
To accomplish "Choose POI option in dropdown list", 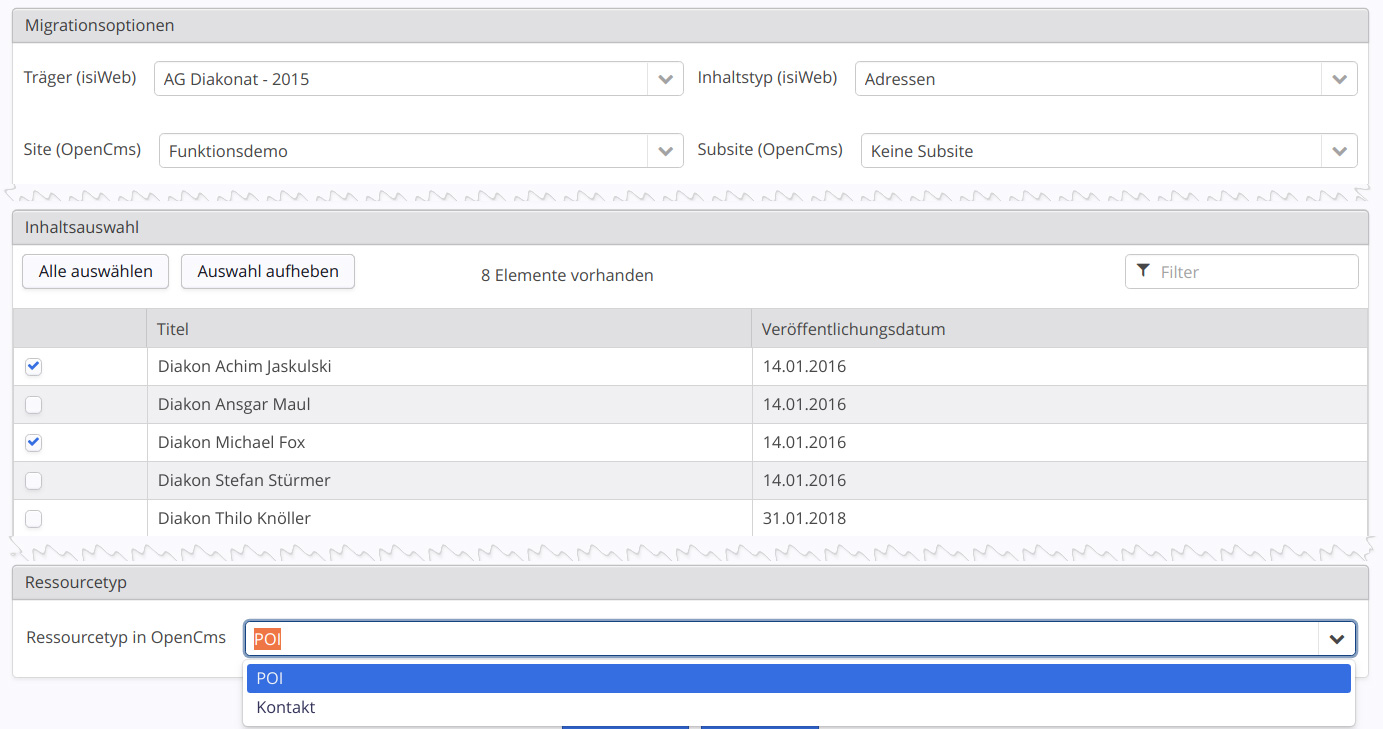I will (798, 679).
